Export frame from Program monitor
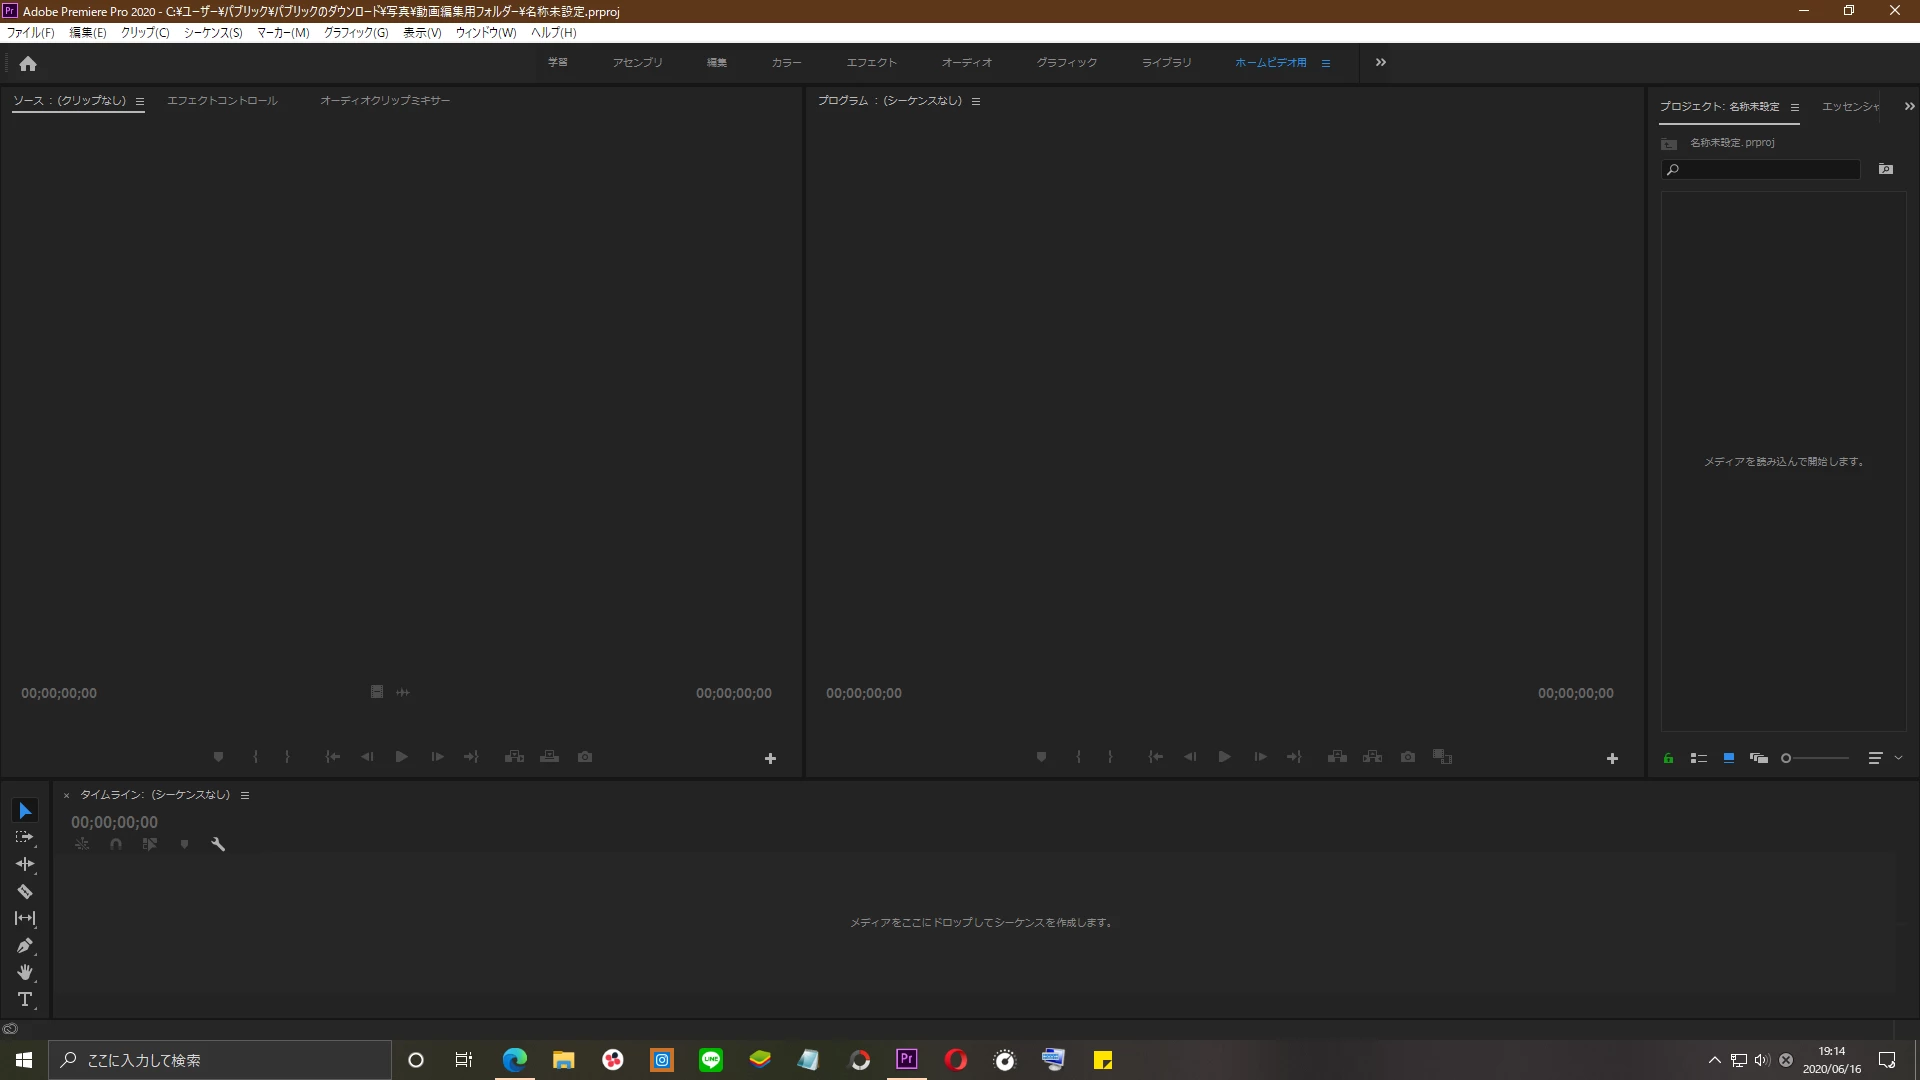1920x1080 pixels. pyautogui.click(x=1408, y=757)
